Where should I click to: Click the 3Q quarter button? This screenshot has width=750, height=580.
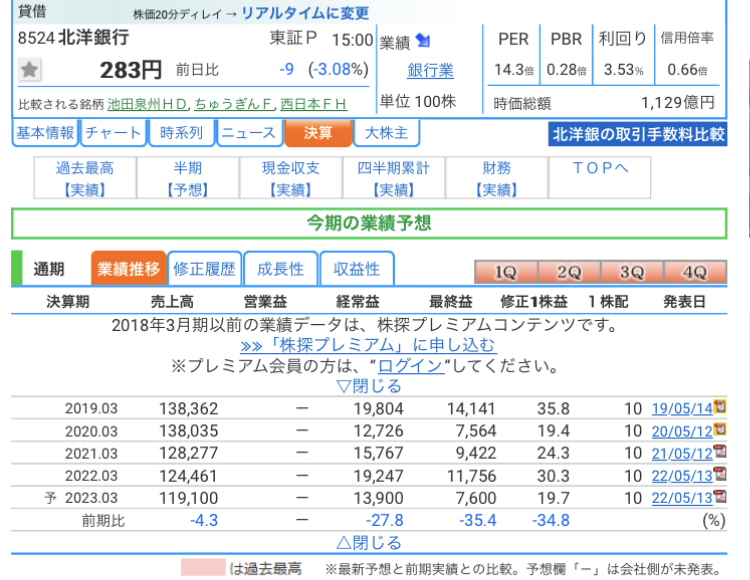click(632, 272)
